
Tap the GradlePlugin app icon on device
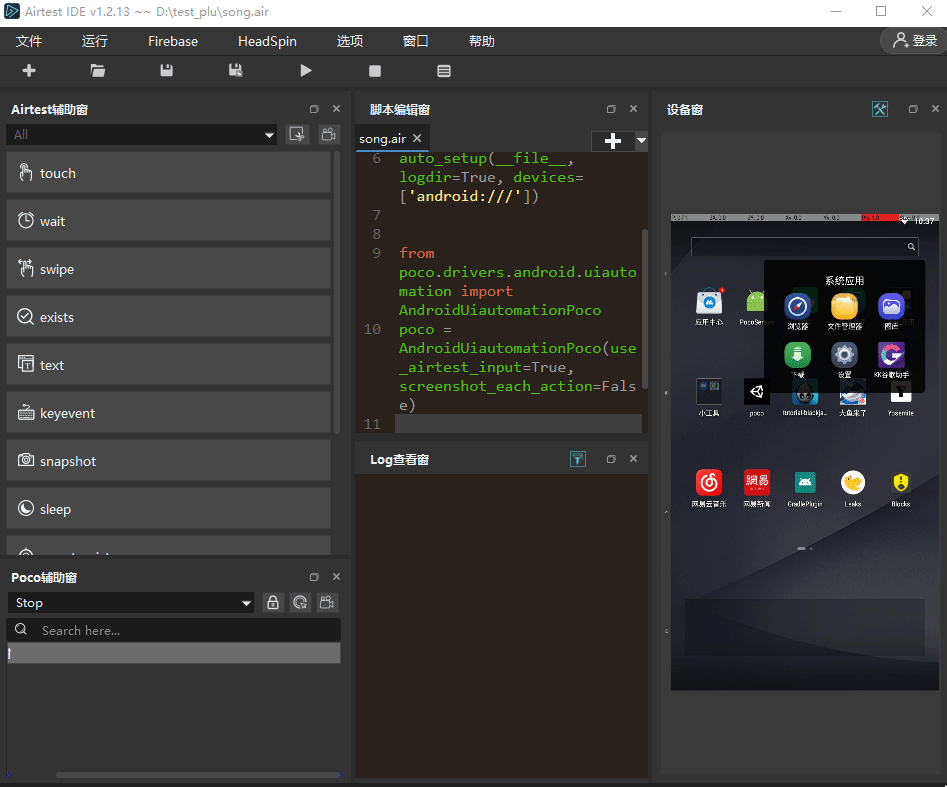(x=804, y=483)
